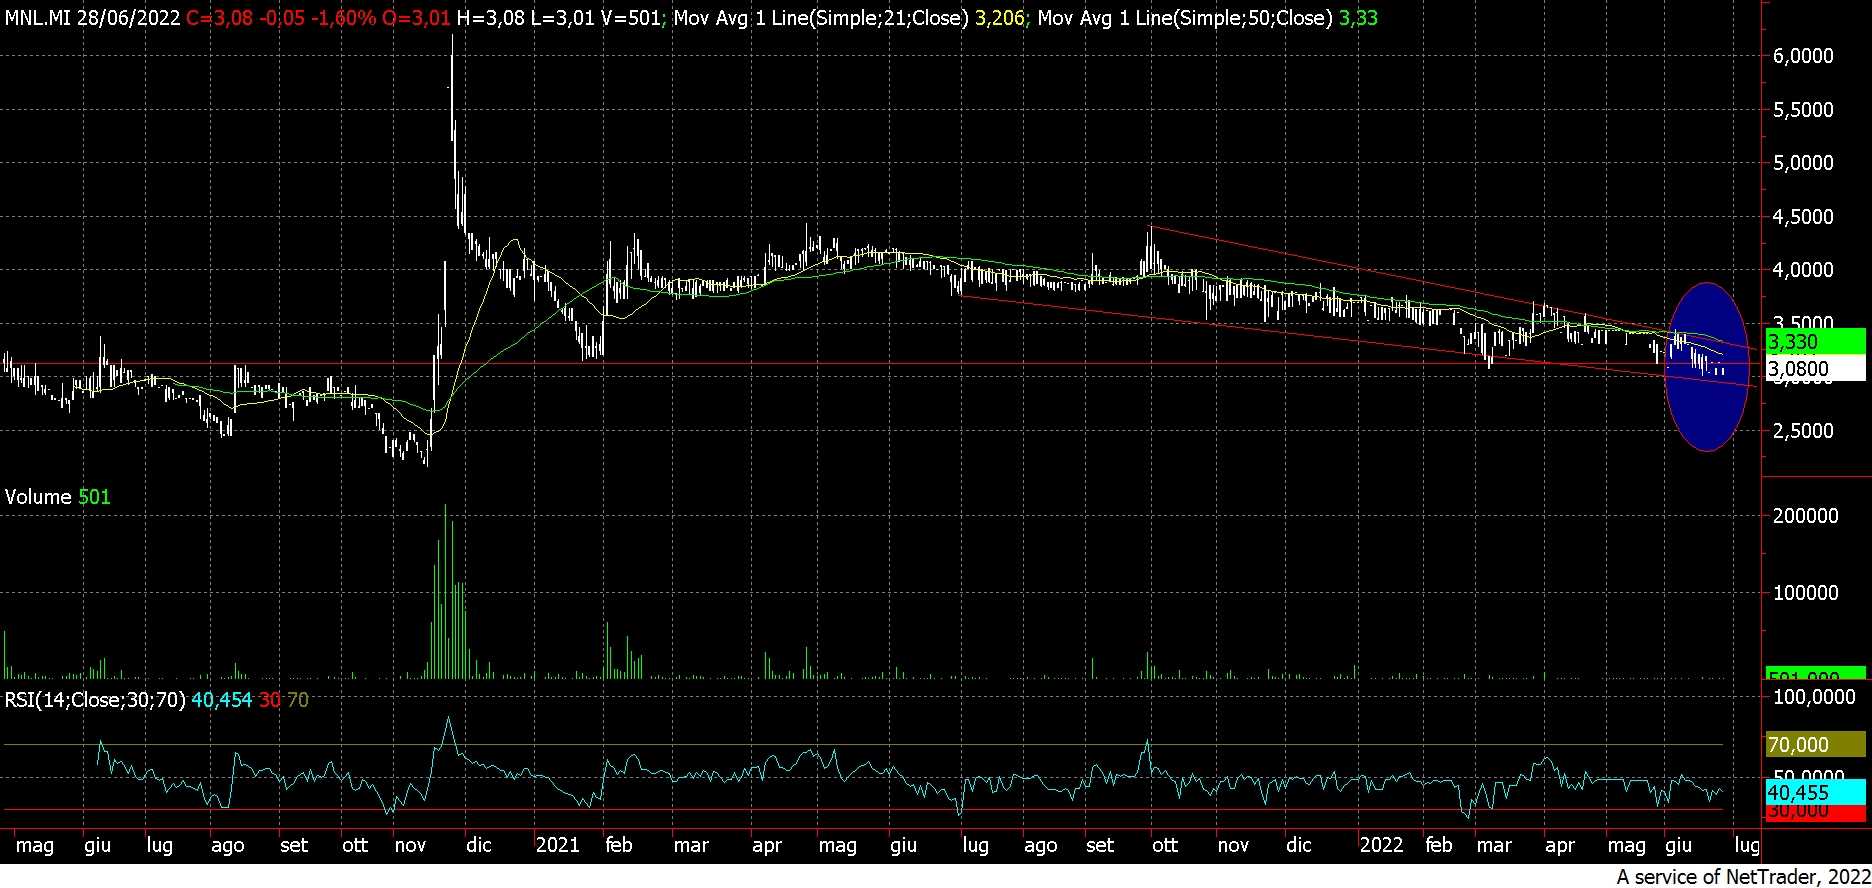Click the 2022 year marker on time axis
The width and height of the screenshot is (1872, 888).
(x=1381, y=845)
